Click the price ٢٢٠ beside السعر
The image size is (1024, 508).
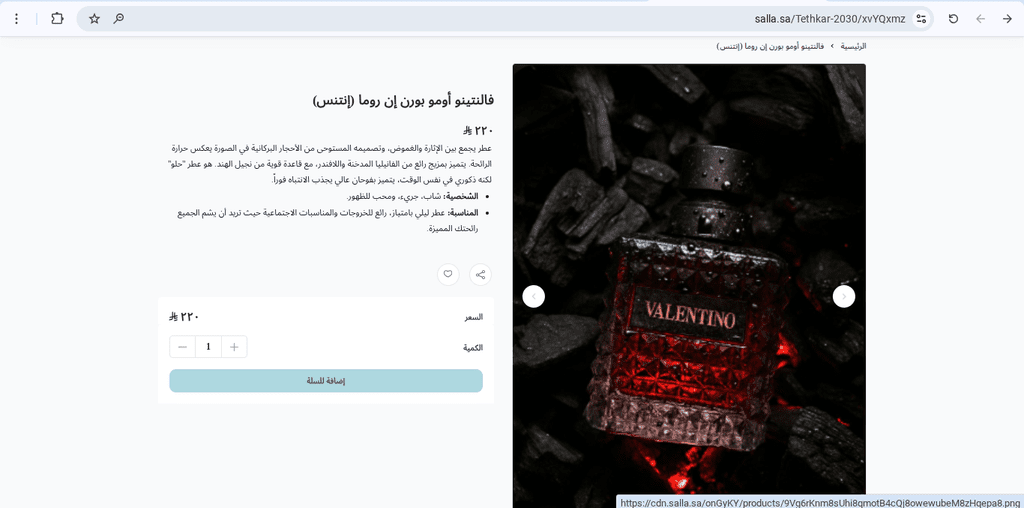(x=184, y=317)
